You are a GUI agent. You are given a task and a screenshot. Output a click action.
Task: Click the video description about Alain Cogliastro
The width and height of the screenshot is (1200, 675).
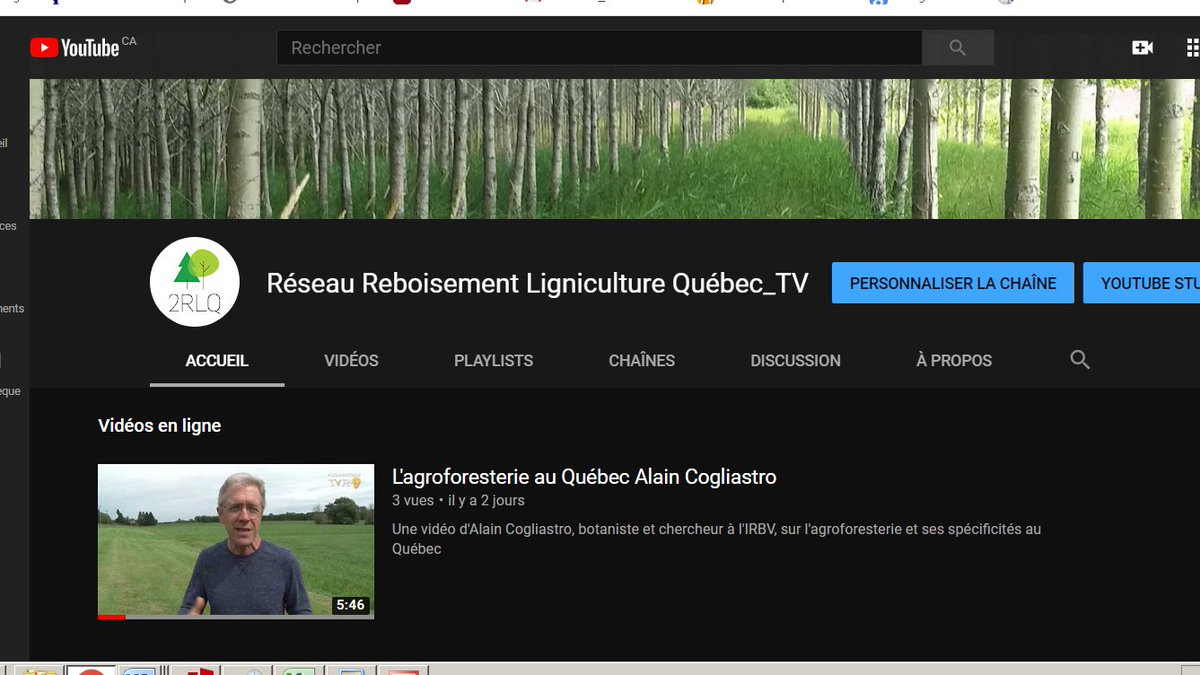pyautogui.click(x=716, y=539)
